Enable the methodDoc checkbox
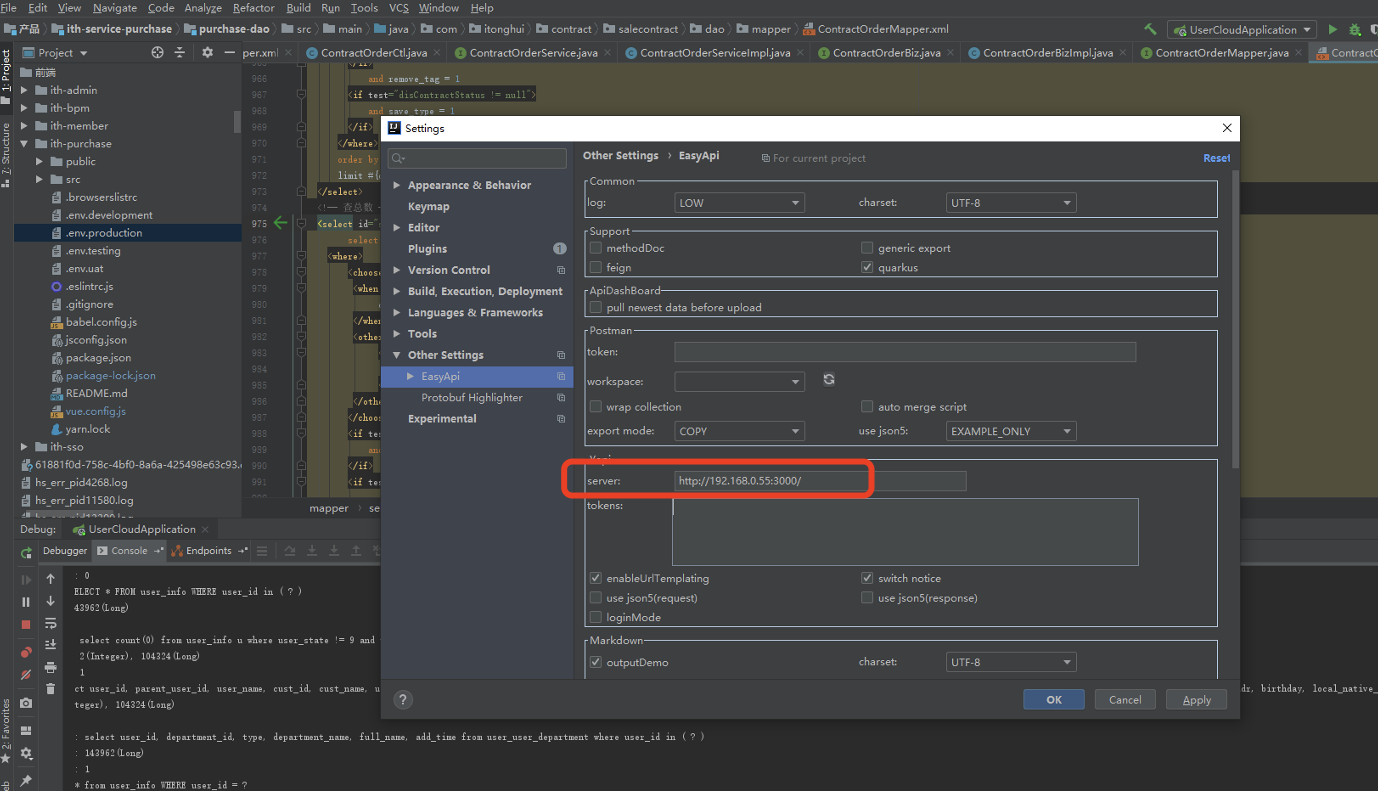 click(596, 248)
